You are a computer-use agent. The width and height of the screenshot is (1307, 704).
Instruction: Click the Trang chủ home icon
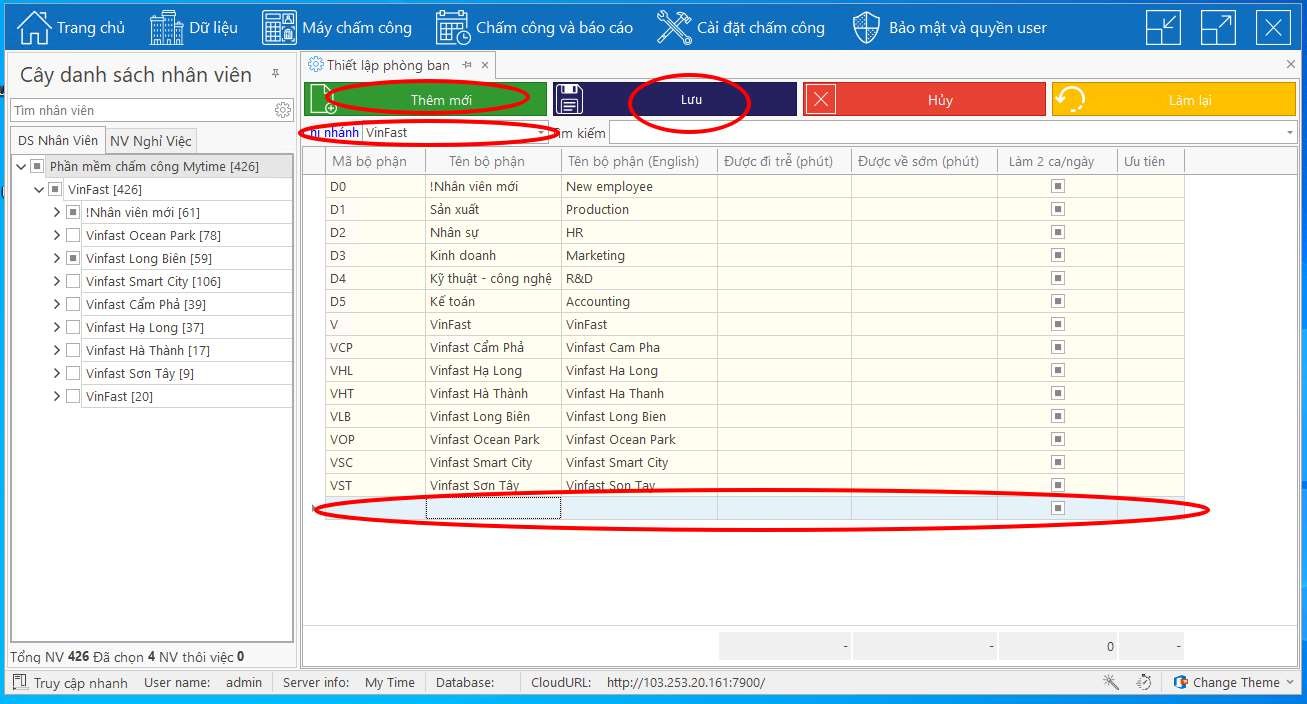34,27
